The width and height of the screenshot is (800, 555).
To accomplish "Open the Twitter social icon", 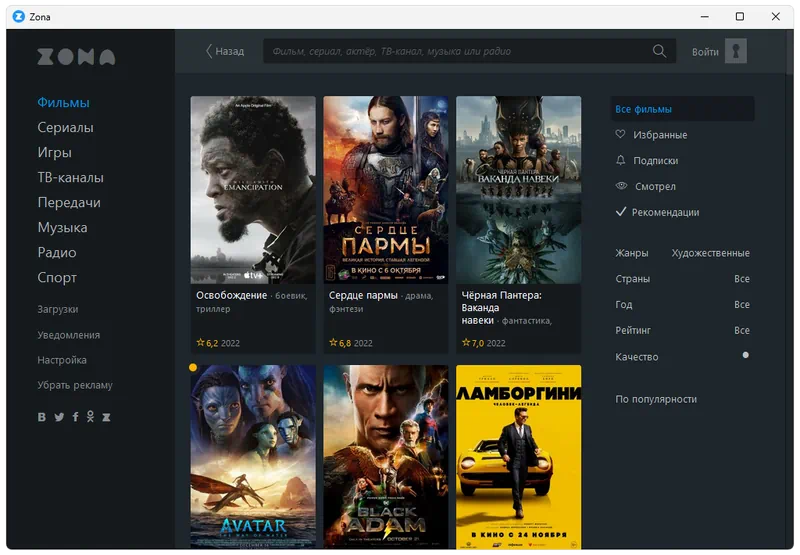I will (59, 417).
